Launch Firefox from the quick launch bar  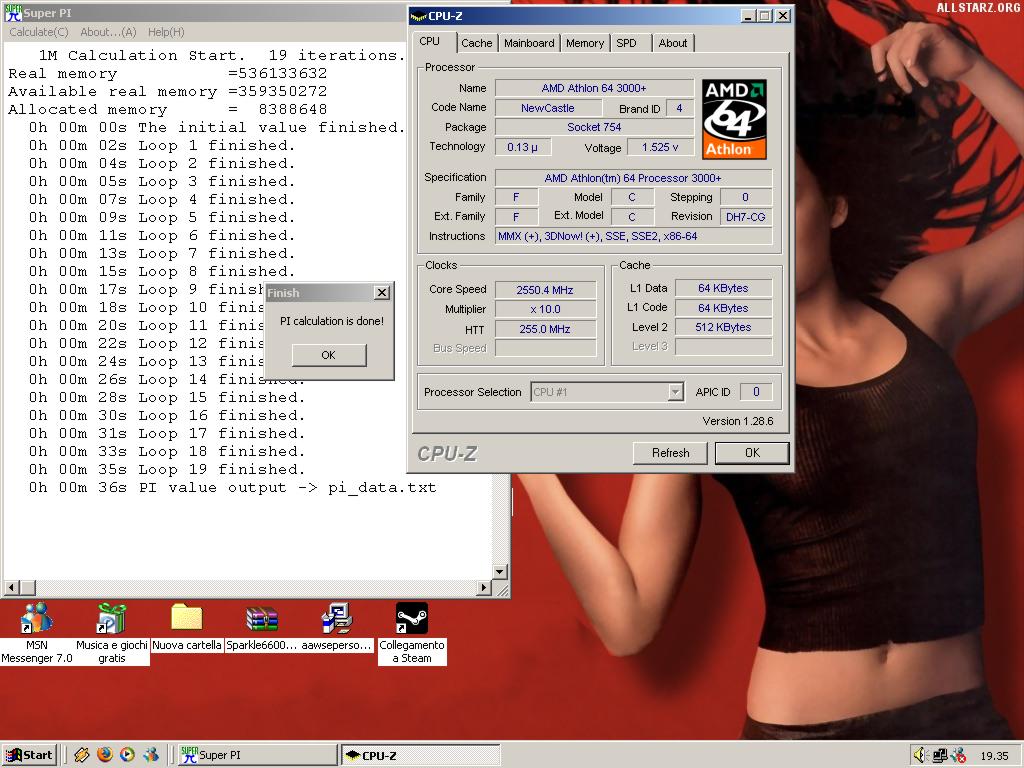tap(104, 755)
